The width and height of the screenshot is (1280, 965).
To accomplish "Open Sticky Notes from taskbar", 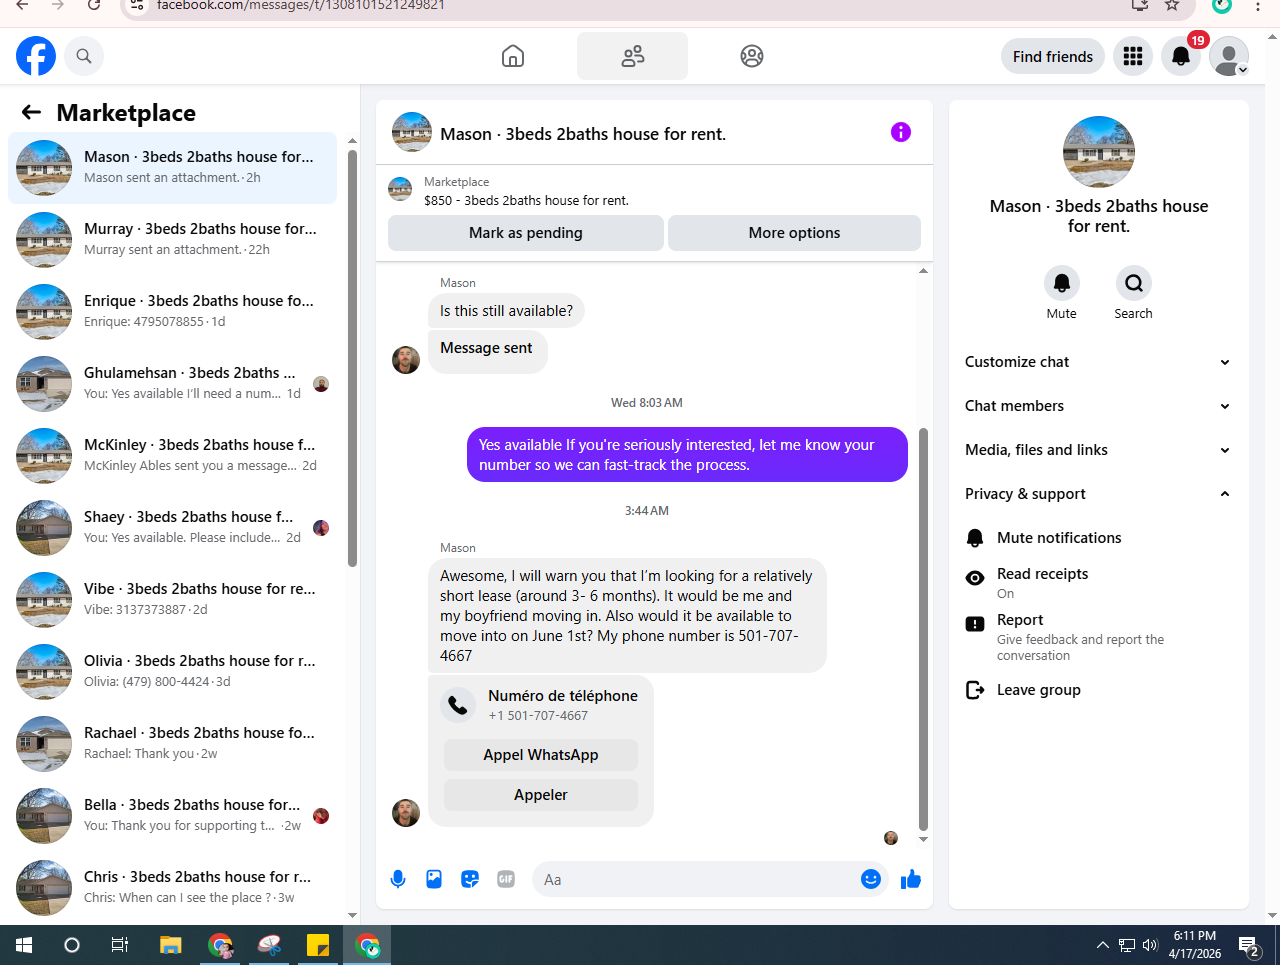I will tap(318, 945).
